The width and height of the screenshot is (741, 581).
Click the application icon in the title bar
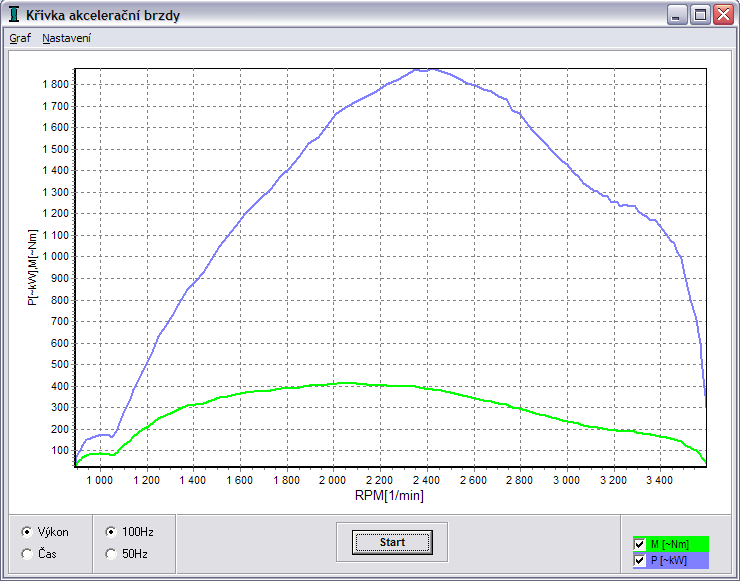click(x=14, y=15)
